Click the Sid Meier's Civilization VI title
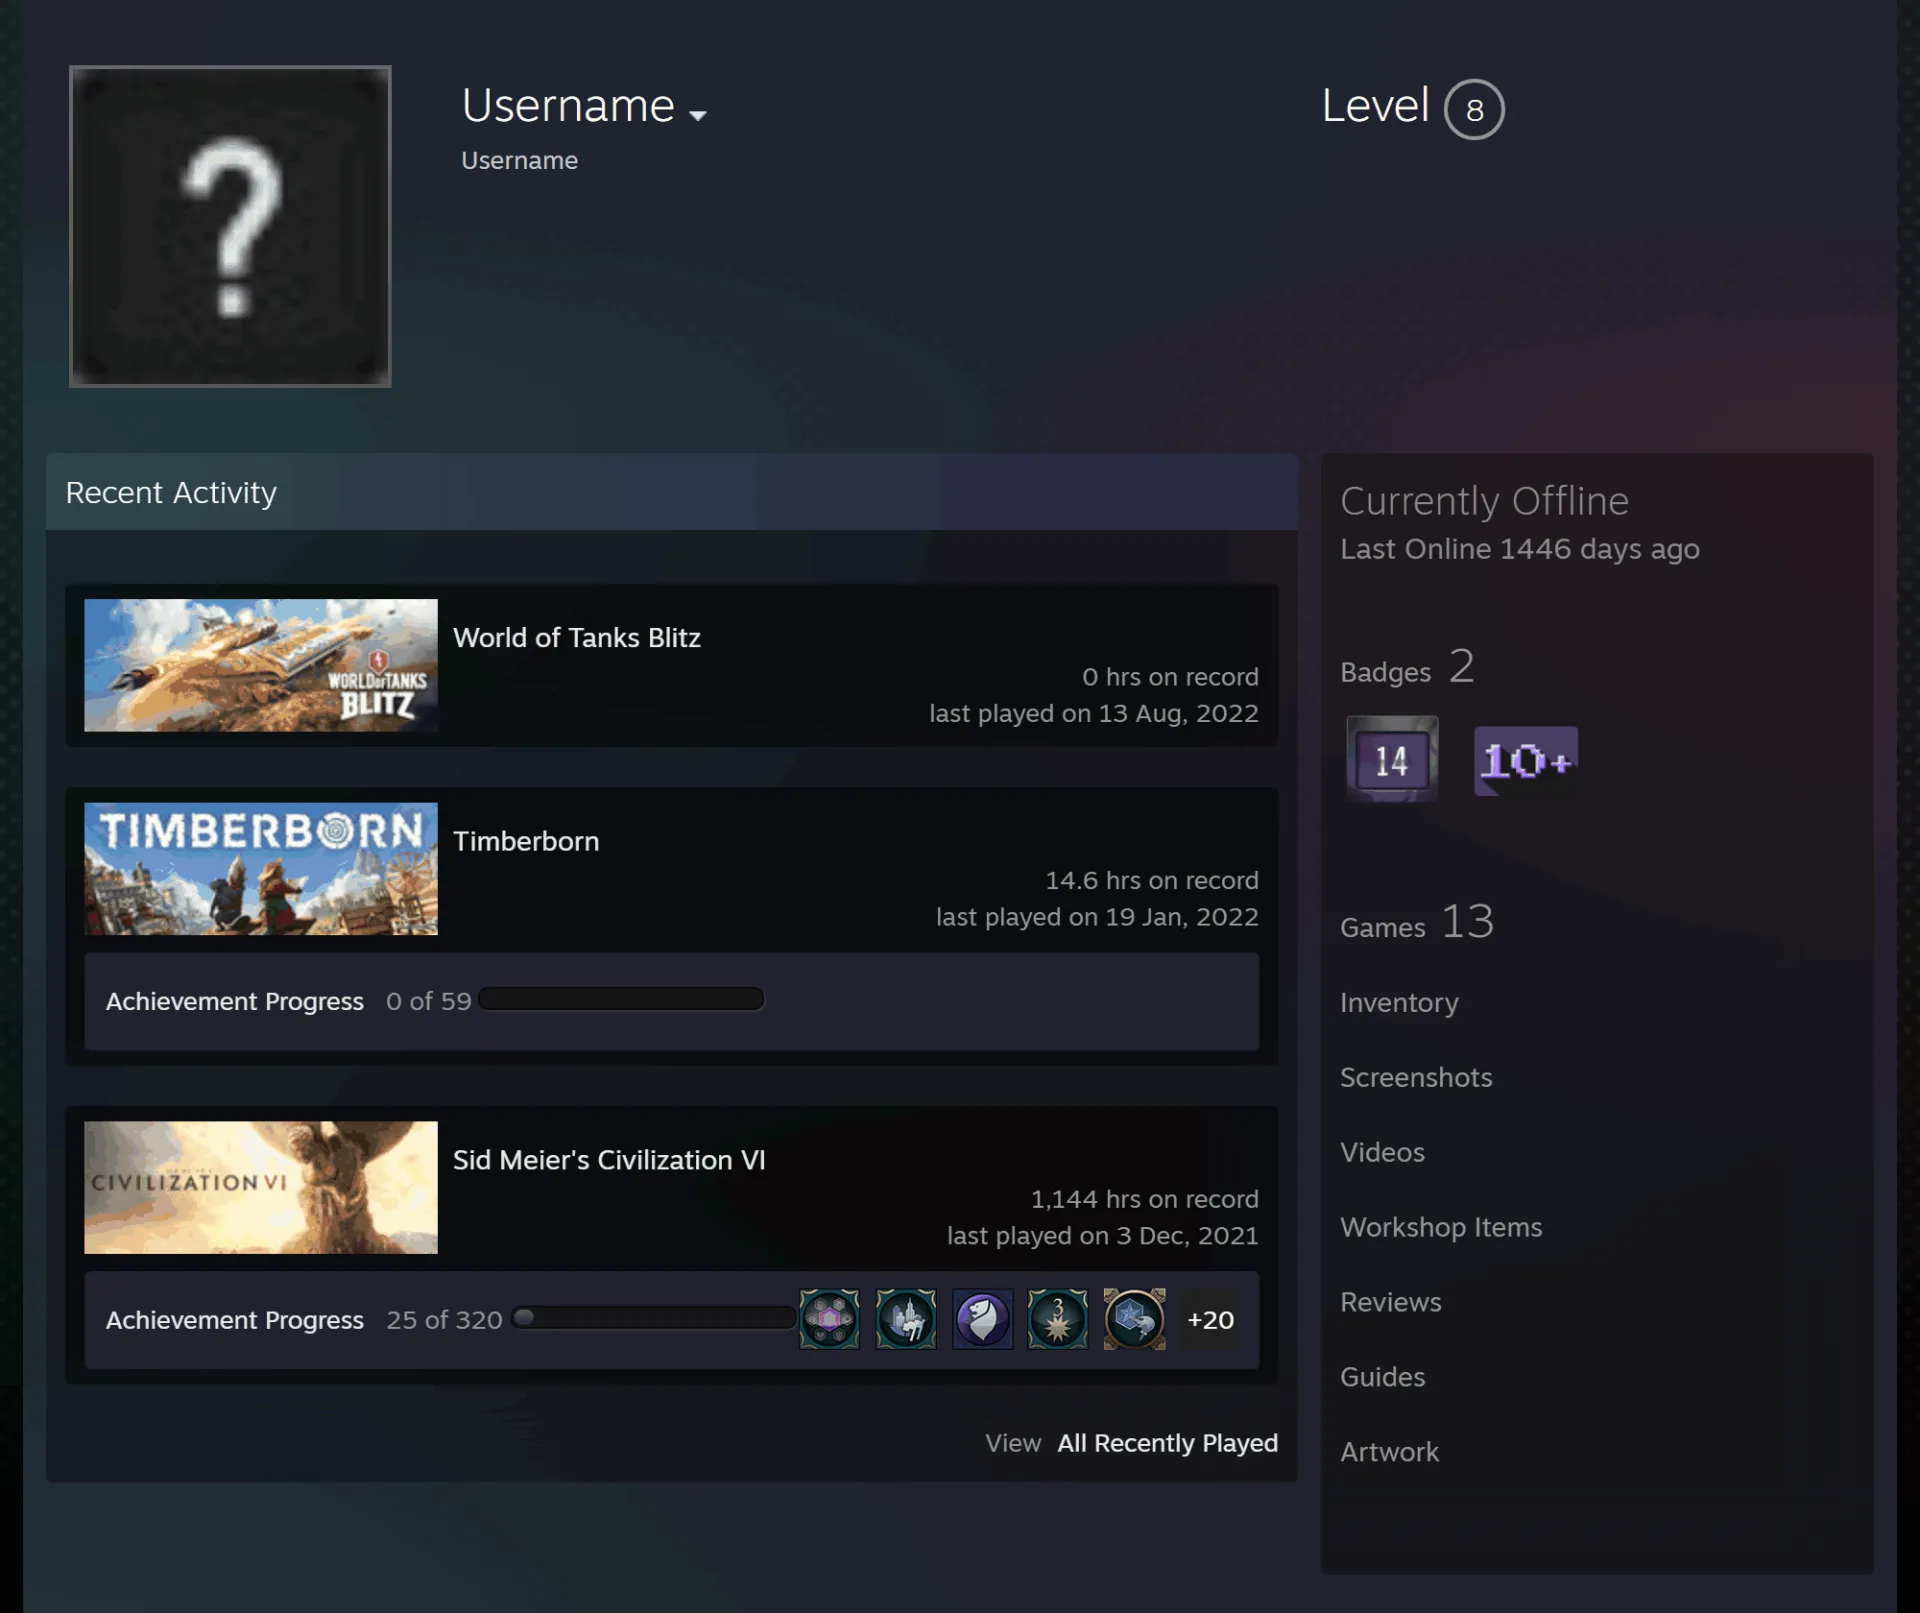The height and width of the screenshot is (1613, 1920). point(609,1160)
